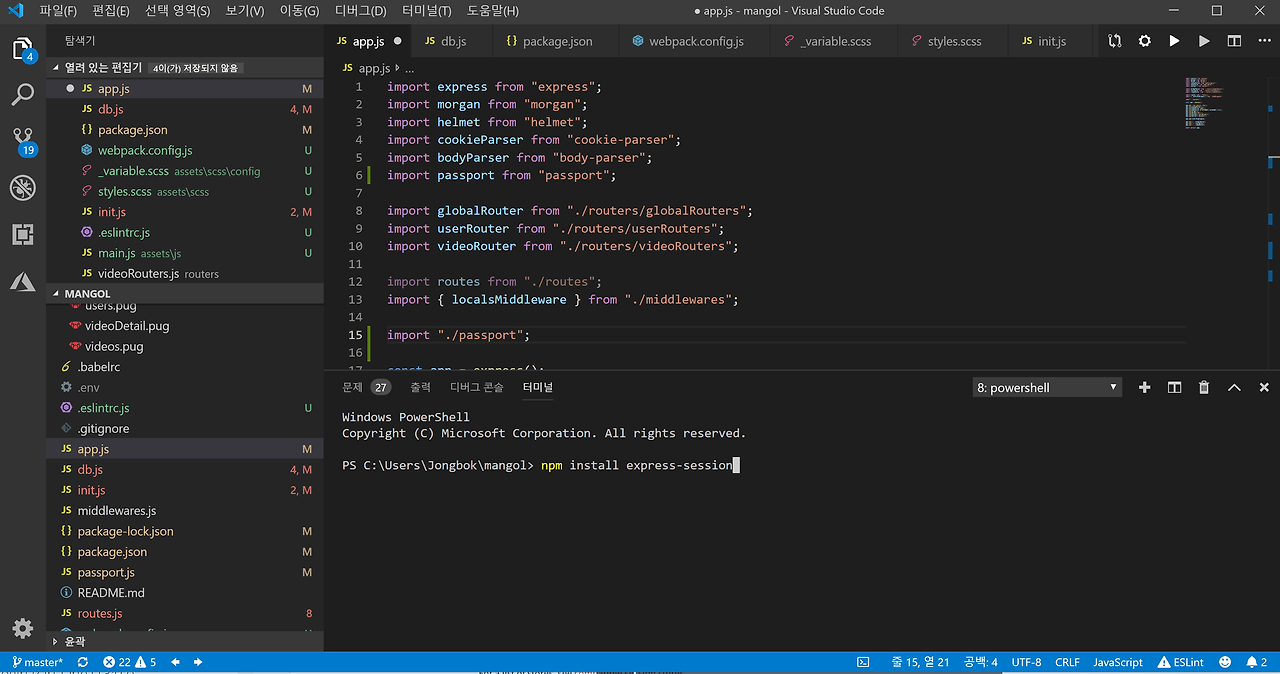Click the ESLint warning status item
1280x674 pixels.
1181,662
